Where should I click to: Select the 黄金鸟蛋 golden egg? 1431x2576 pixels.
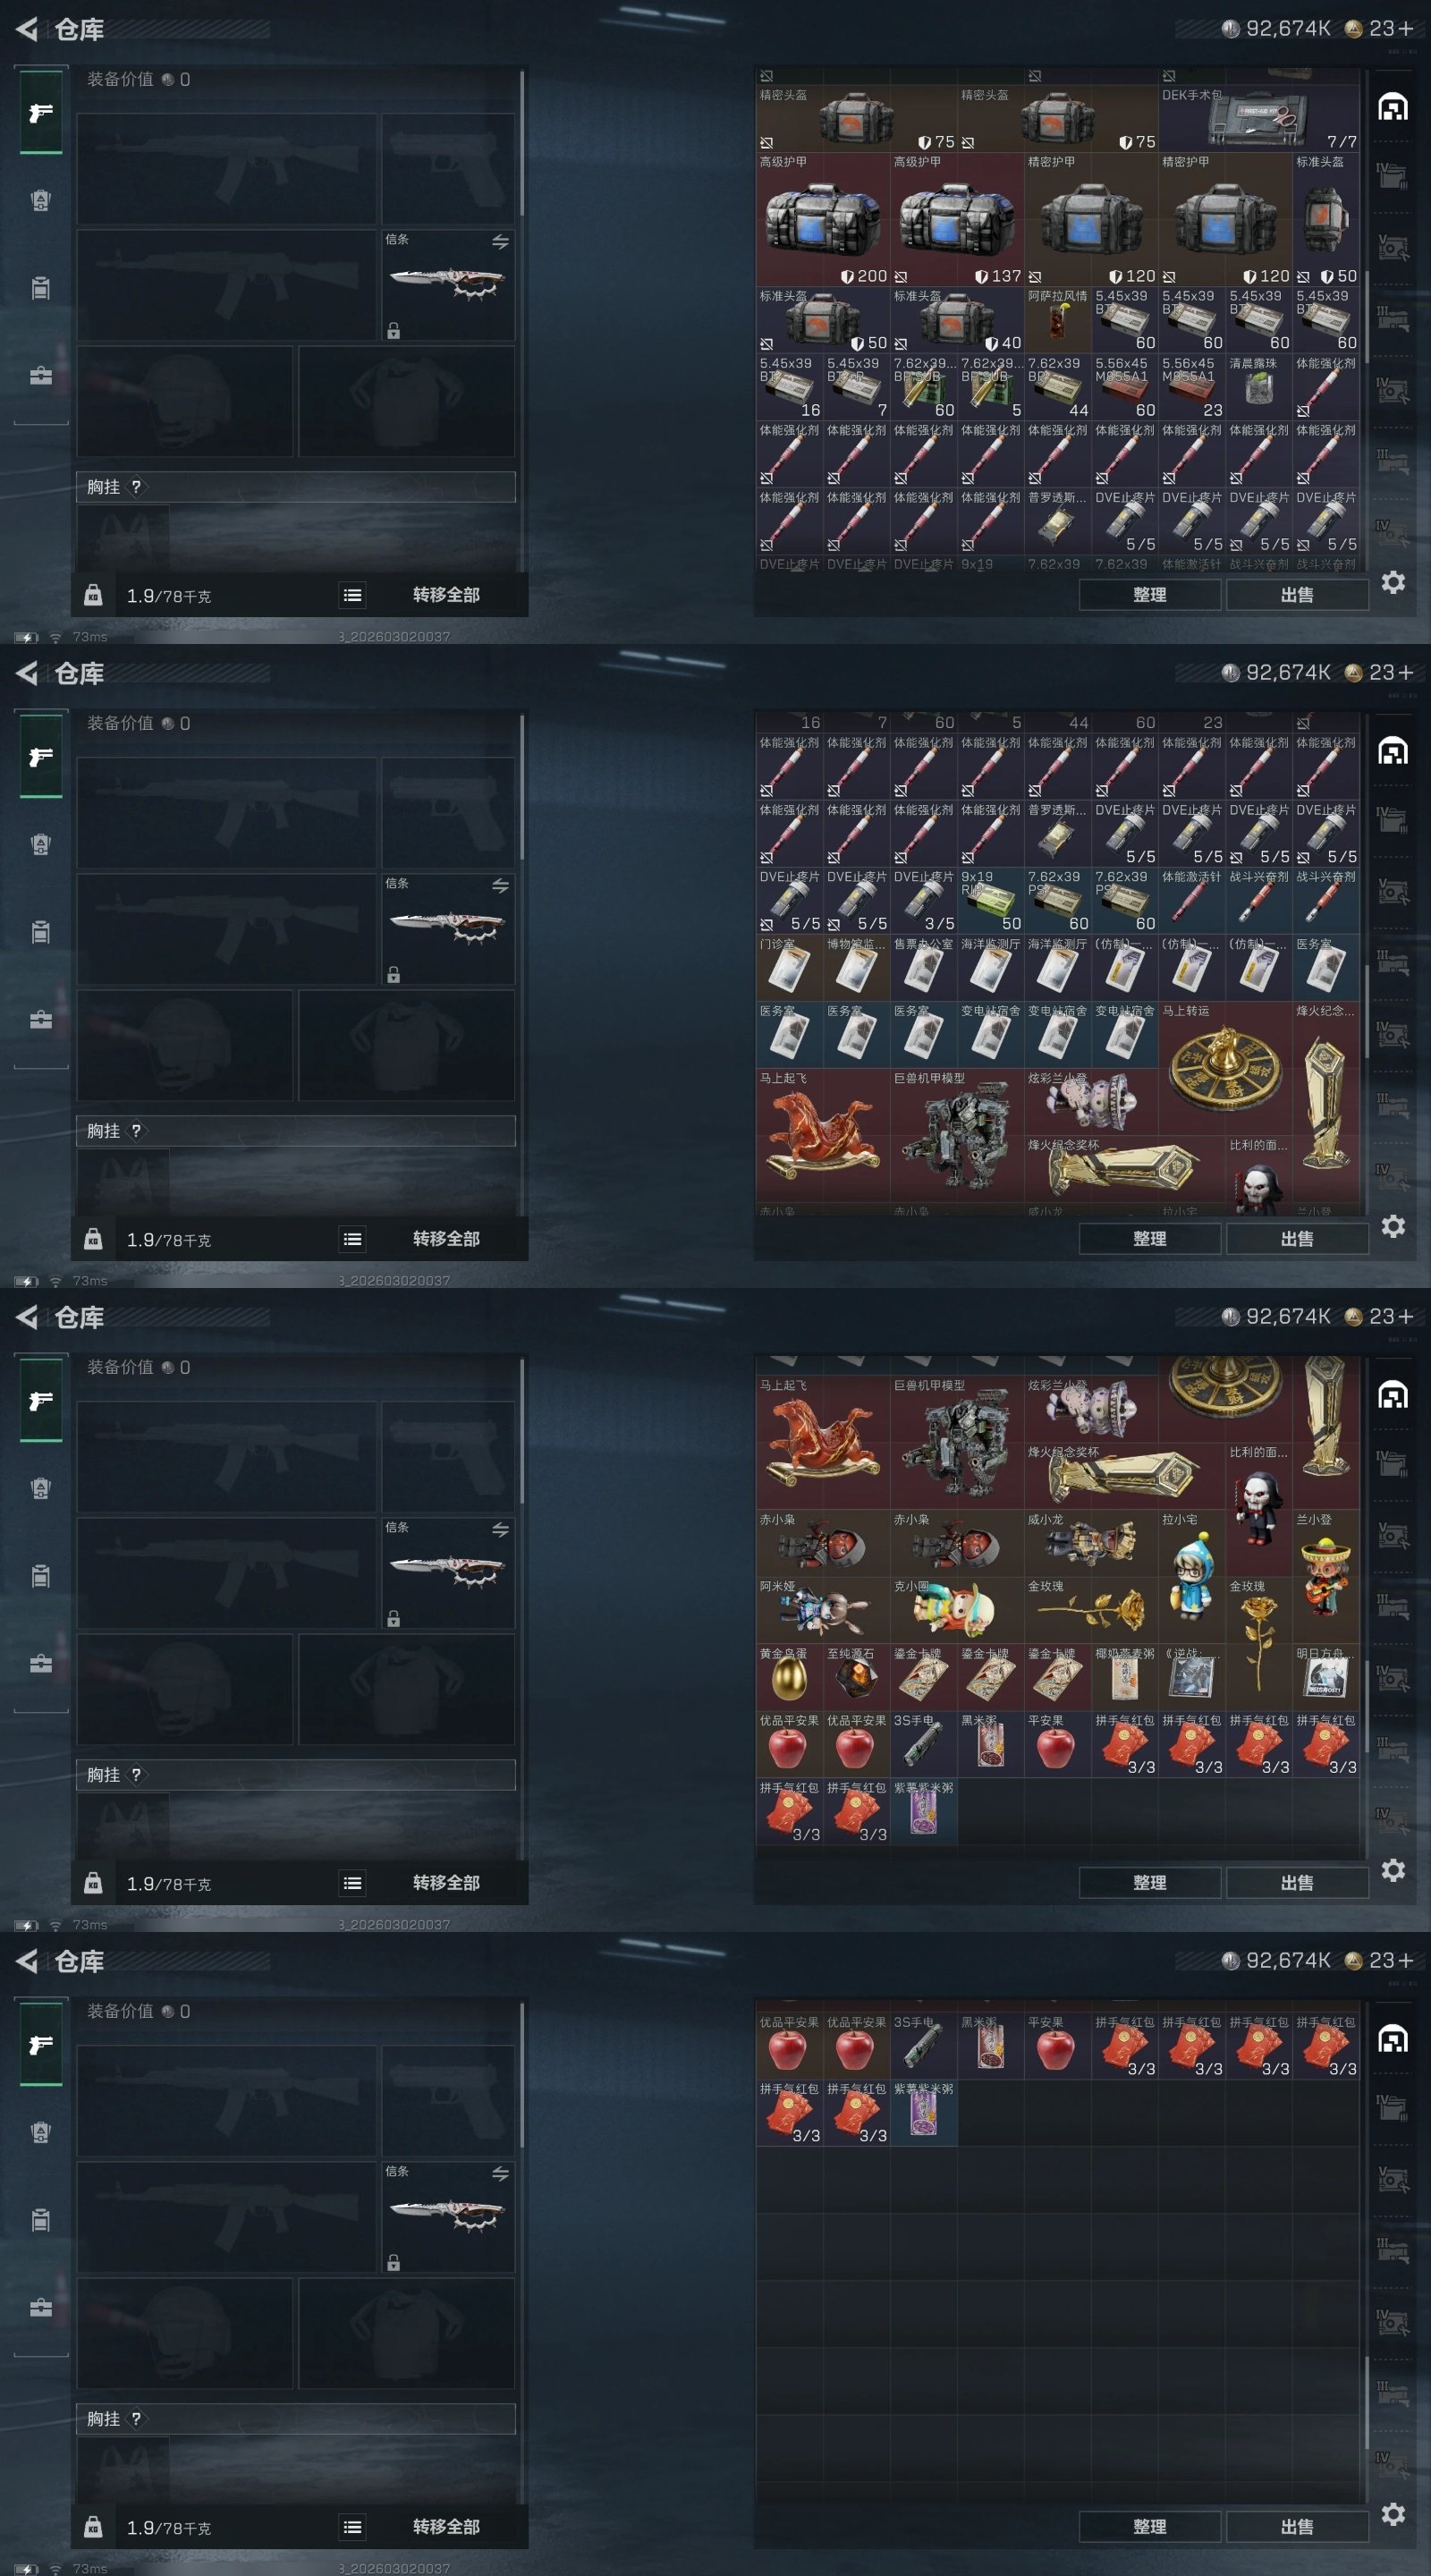coord(790,1677)
